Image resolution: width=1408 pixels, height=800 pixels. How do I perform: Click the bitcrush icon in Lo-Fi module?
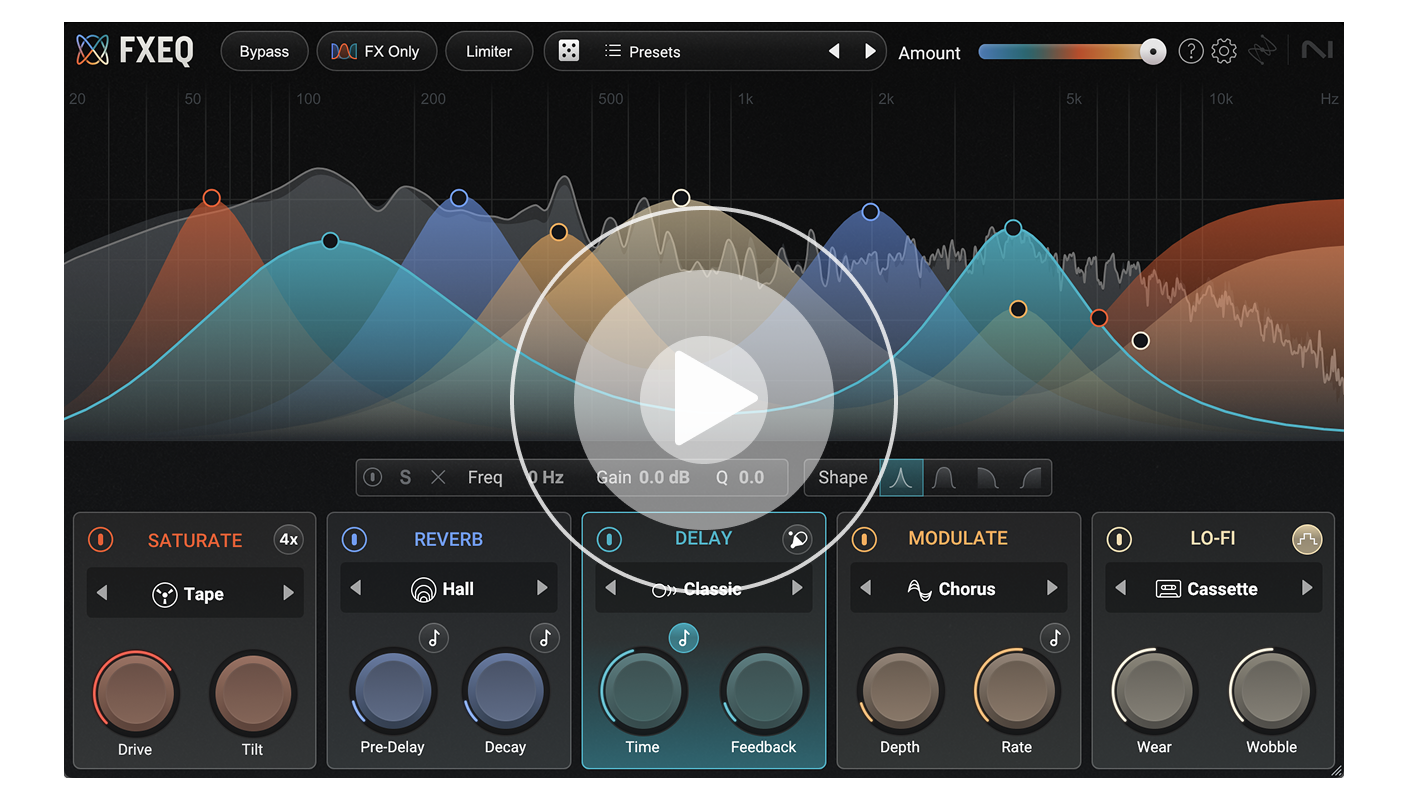point(1307,540)
